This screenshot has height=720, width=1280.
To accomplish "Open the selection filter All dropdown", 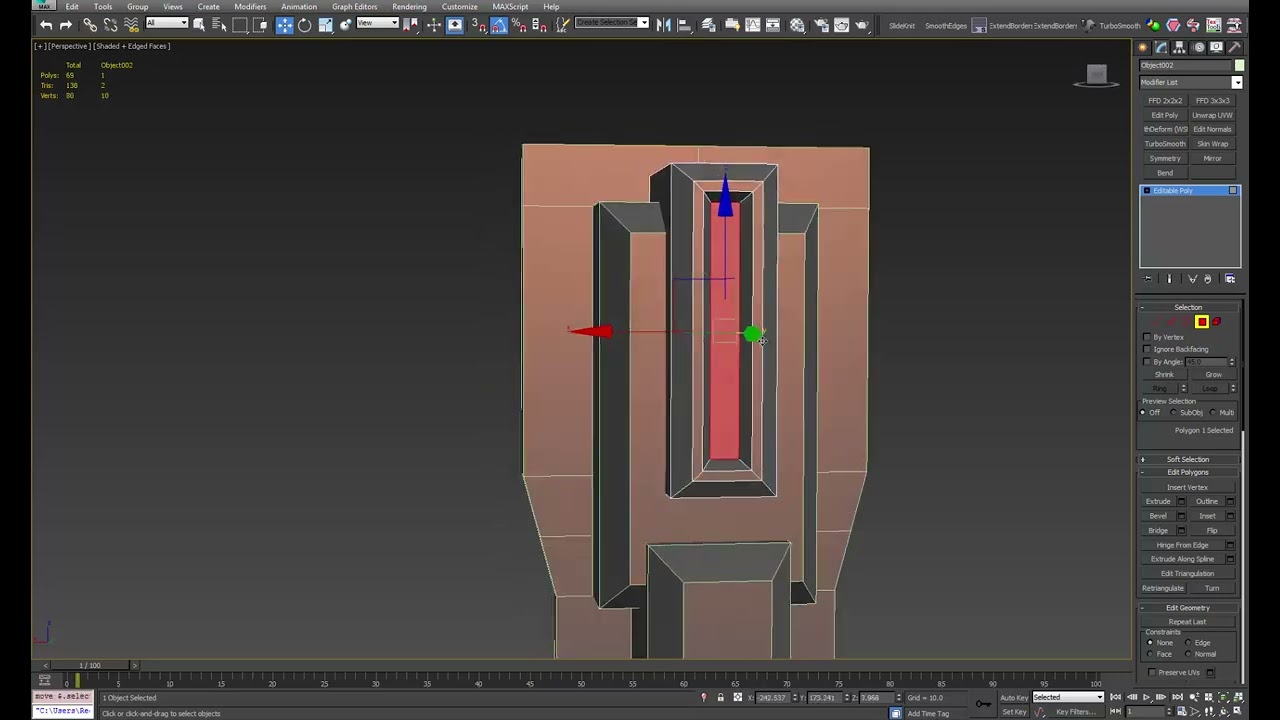I will [x=166, y=23].
